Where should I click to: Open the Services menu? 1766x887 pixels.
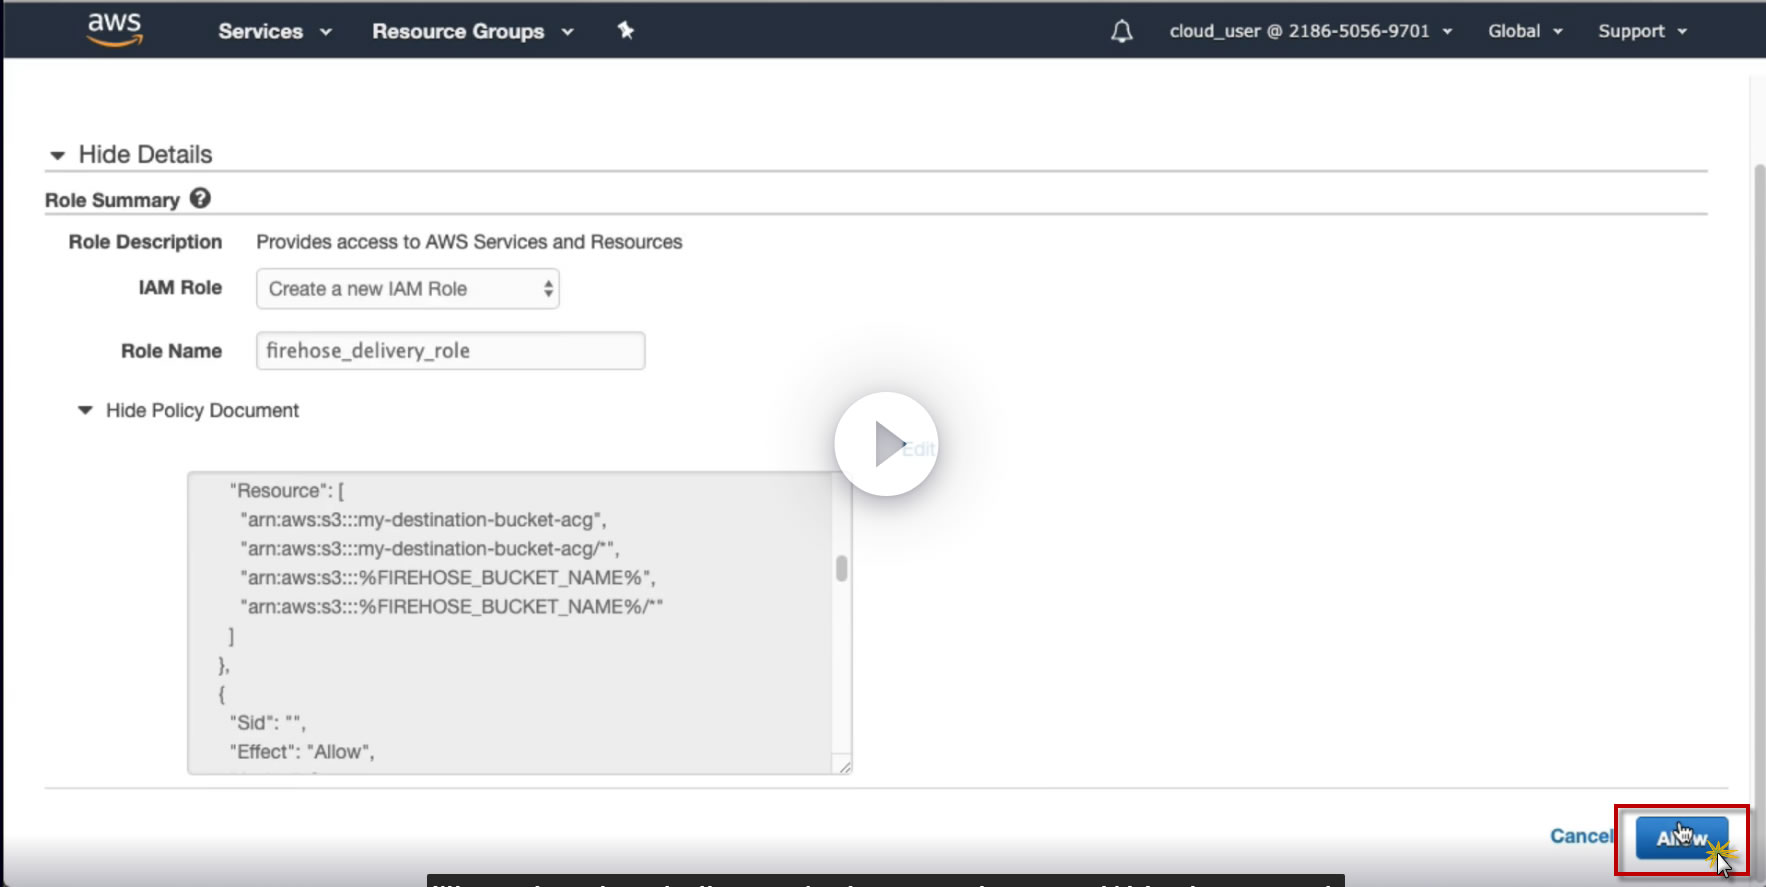click(274, 32)
